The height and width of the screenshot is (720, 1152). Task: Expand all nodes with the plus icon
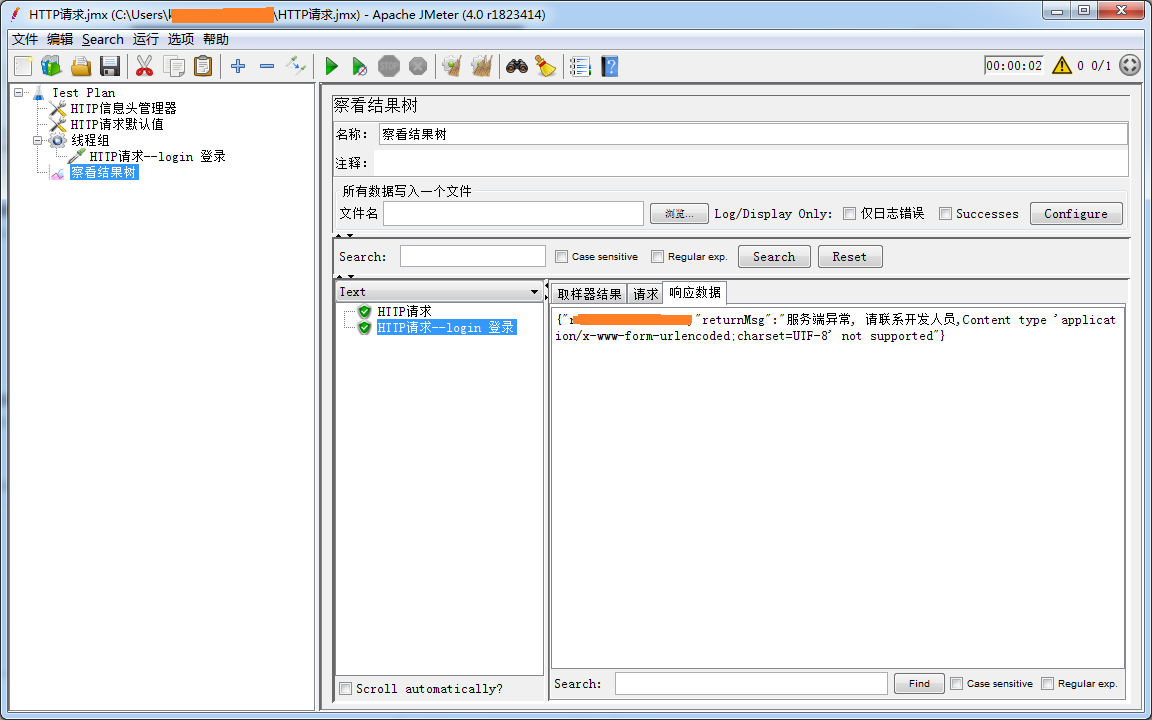click(237, 66)
